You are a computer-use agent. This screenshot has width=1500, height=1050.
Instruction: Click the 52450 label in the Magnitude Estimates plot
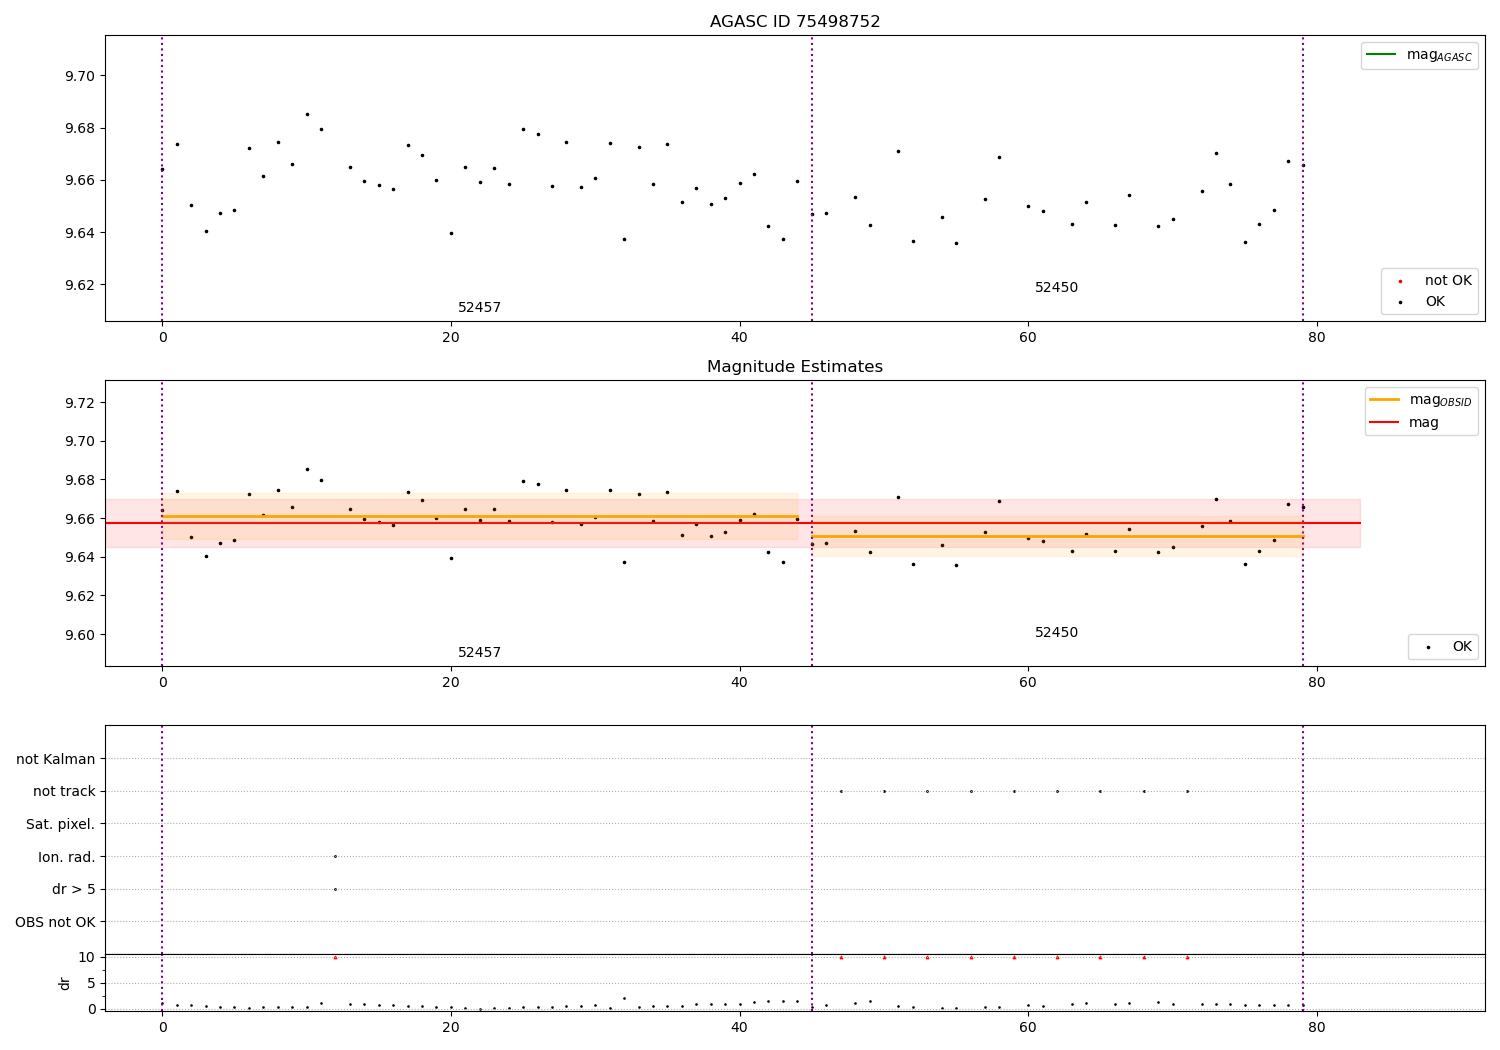1056,633
